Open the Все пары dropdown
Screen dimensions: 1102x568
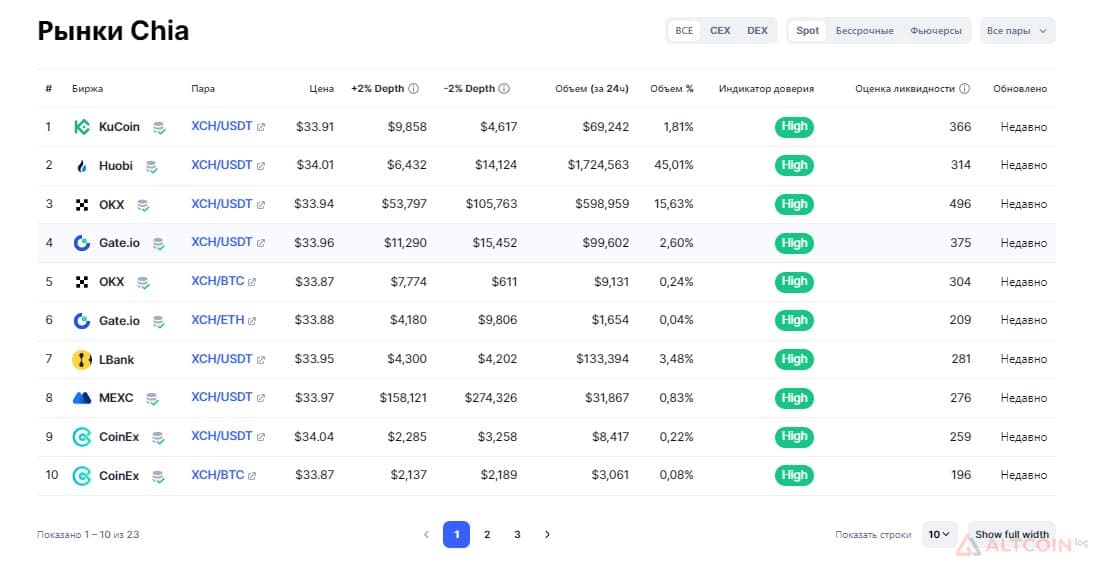coord(1018,31)
